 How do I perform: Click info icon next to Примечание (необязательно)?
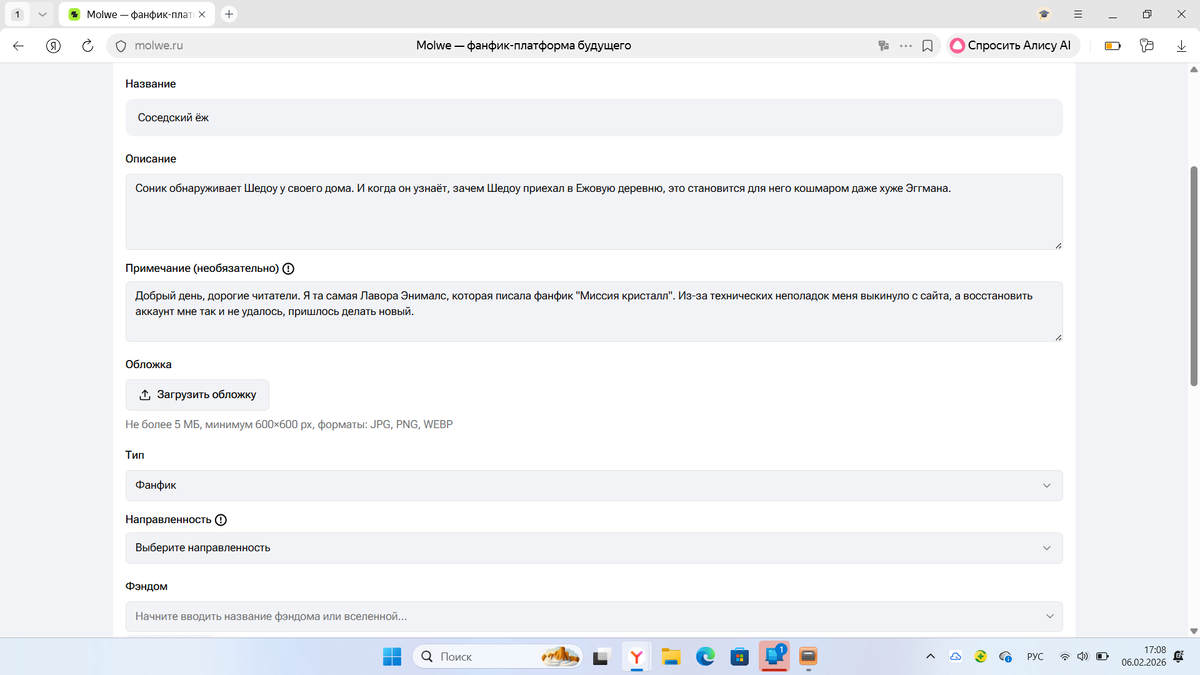click(x=289, y=269)
